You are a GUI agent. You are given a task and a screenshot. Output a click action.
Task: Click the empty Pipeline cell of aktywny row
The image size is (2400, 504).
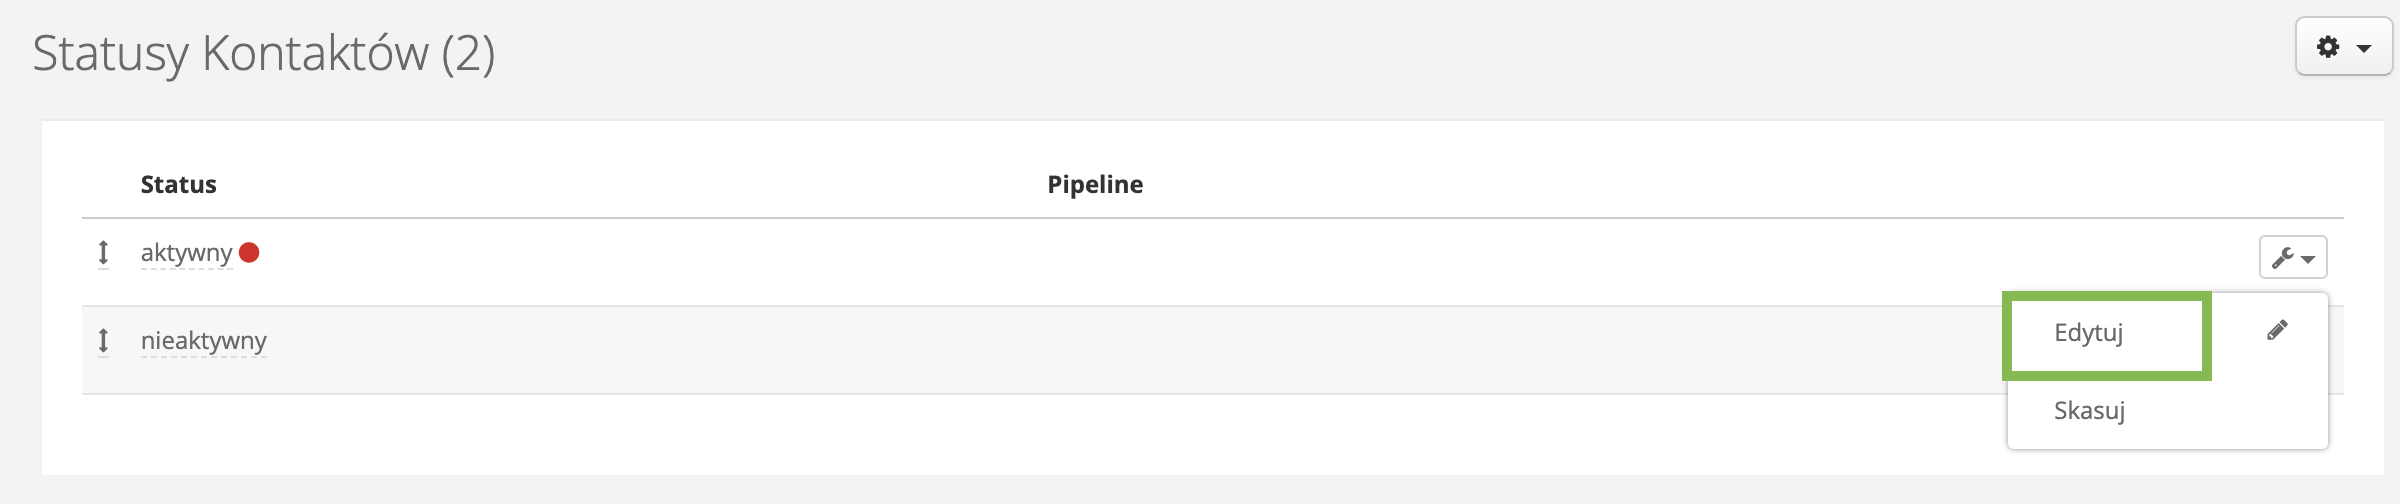tap(1095, 260)
